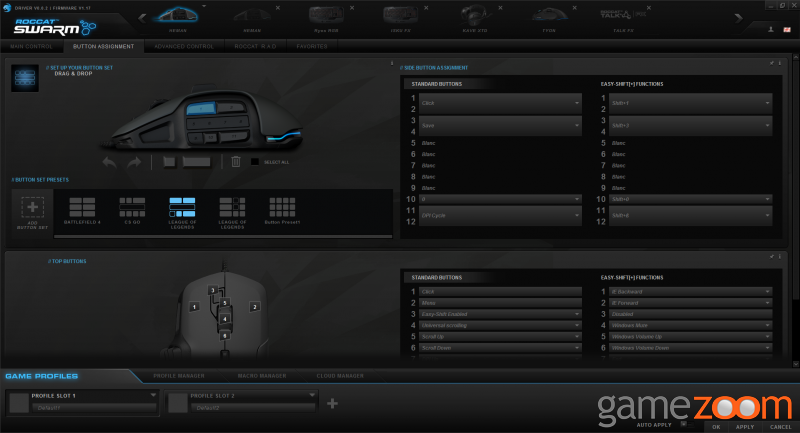
Task: Choose the grey League of Legends preset
Action: 232,212
